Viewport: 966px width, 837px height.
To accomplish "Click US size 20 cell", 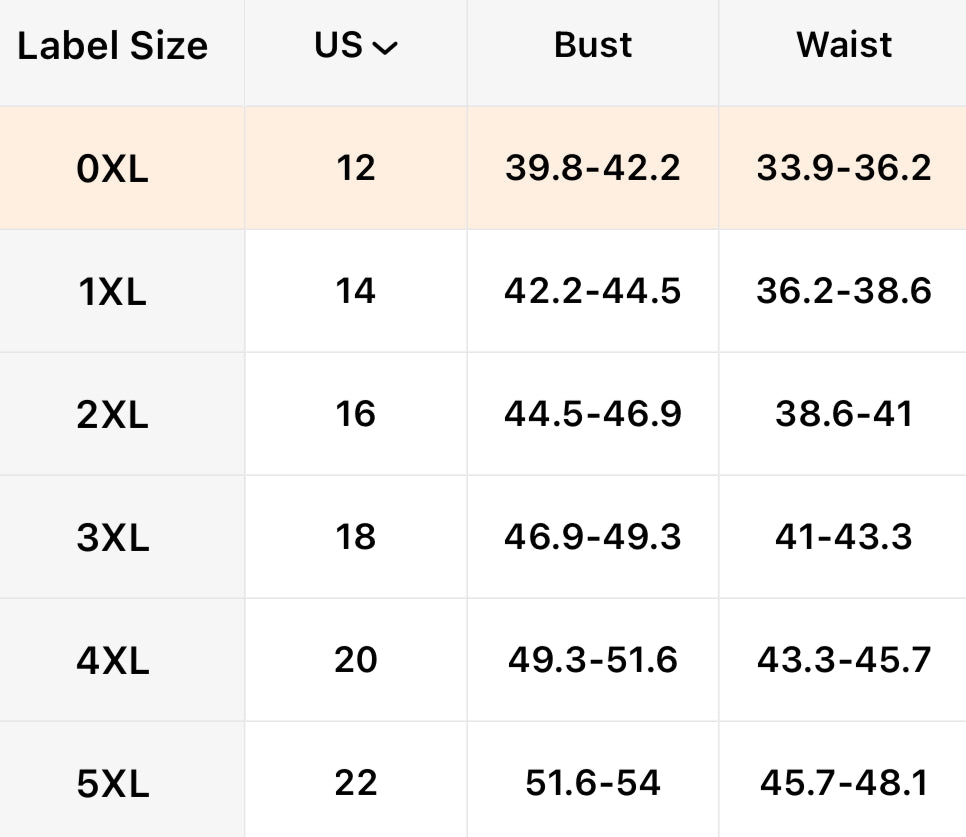I will [x=355, y=660].
